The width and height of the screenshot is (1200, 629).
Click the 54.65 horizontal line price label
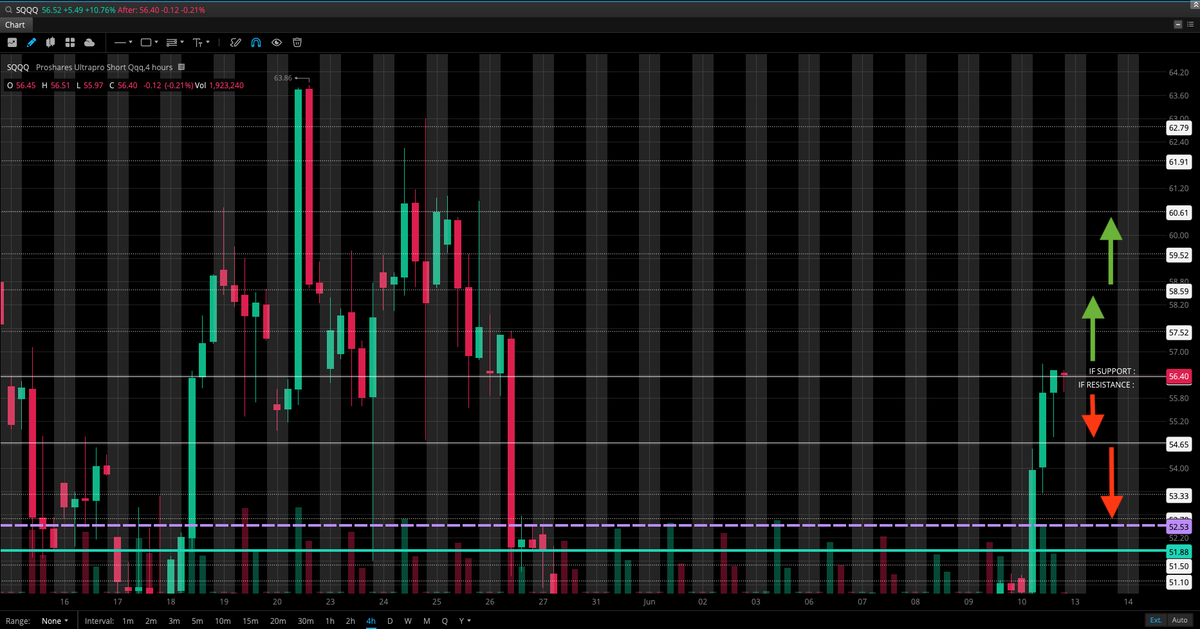[1178, 444]
